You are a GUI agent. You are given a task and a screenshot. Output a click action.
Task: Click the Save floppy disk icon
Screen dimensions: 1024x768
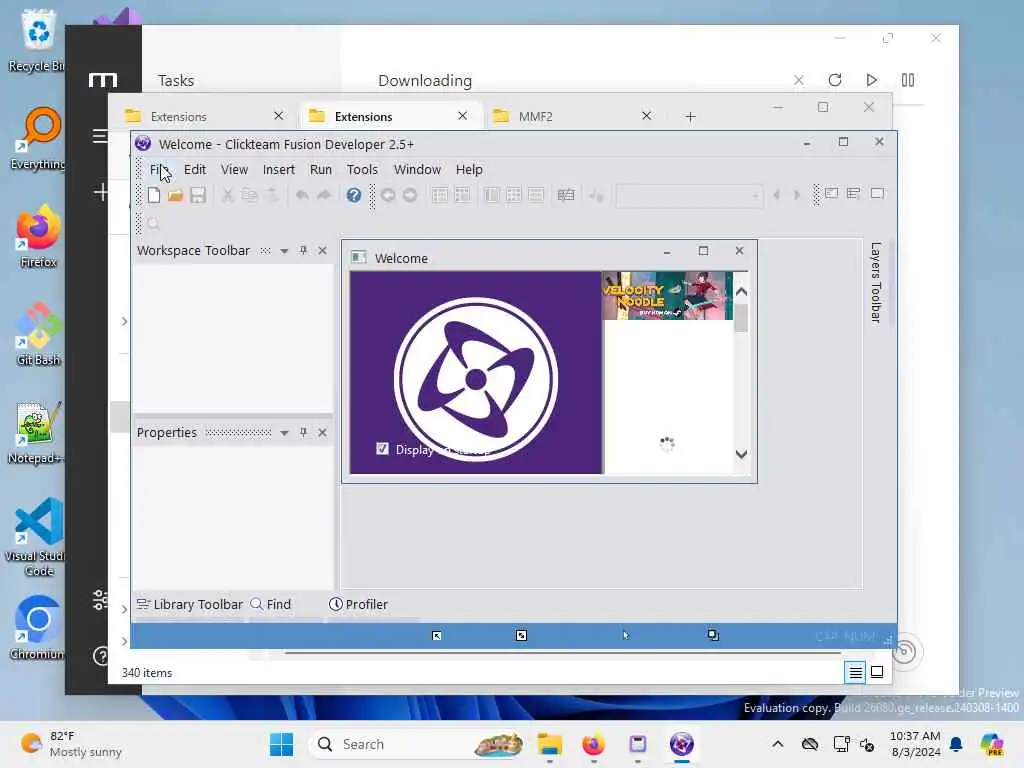pos(198,195)
